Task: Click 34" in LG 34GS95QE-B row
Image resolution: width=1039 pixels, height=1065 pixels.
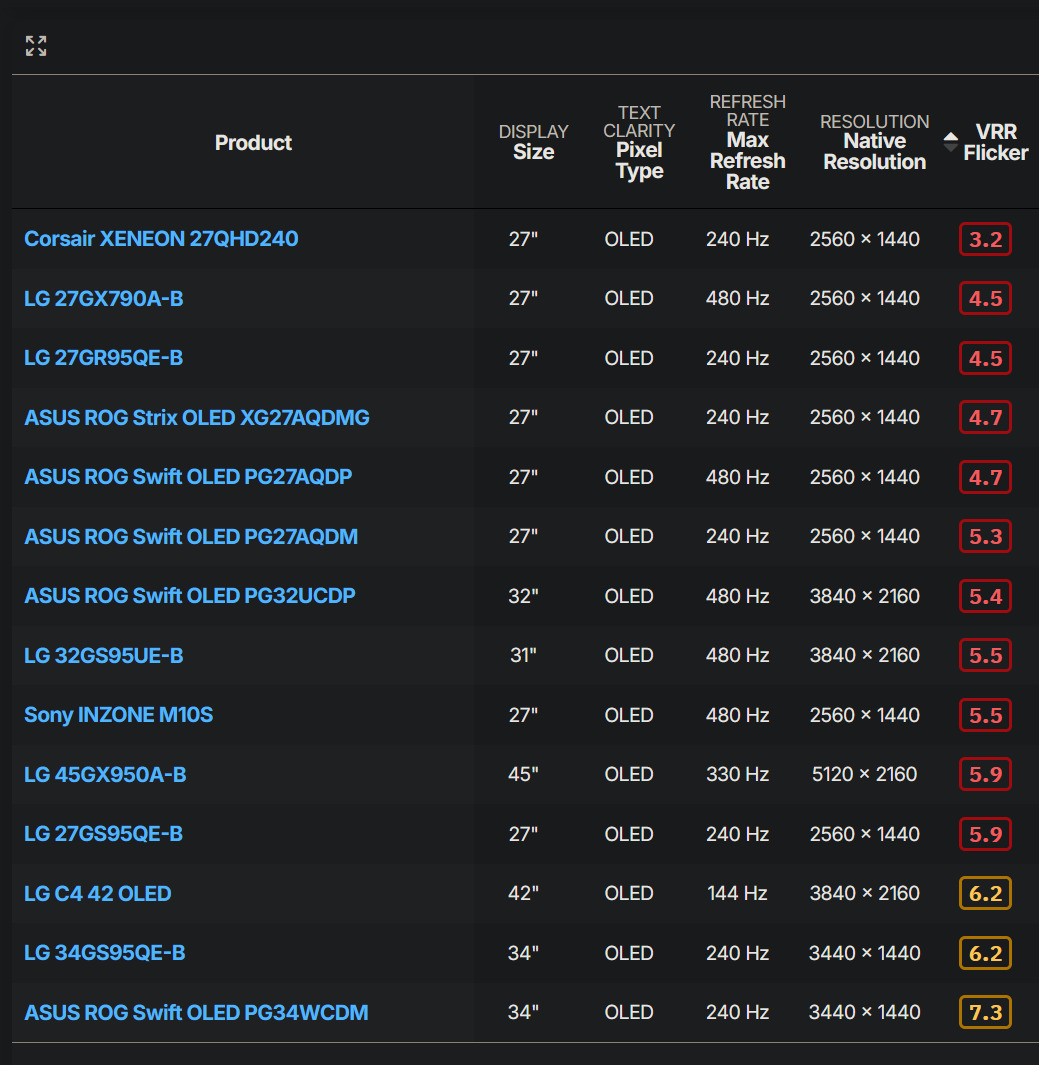Action: coord(524,953)
